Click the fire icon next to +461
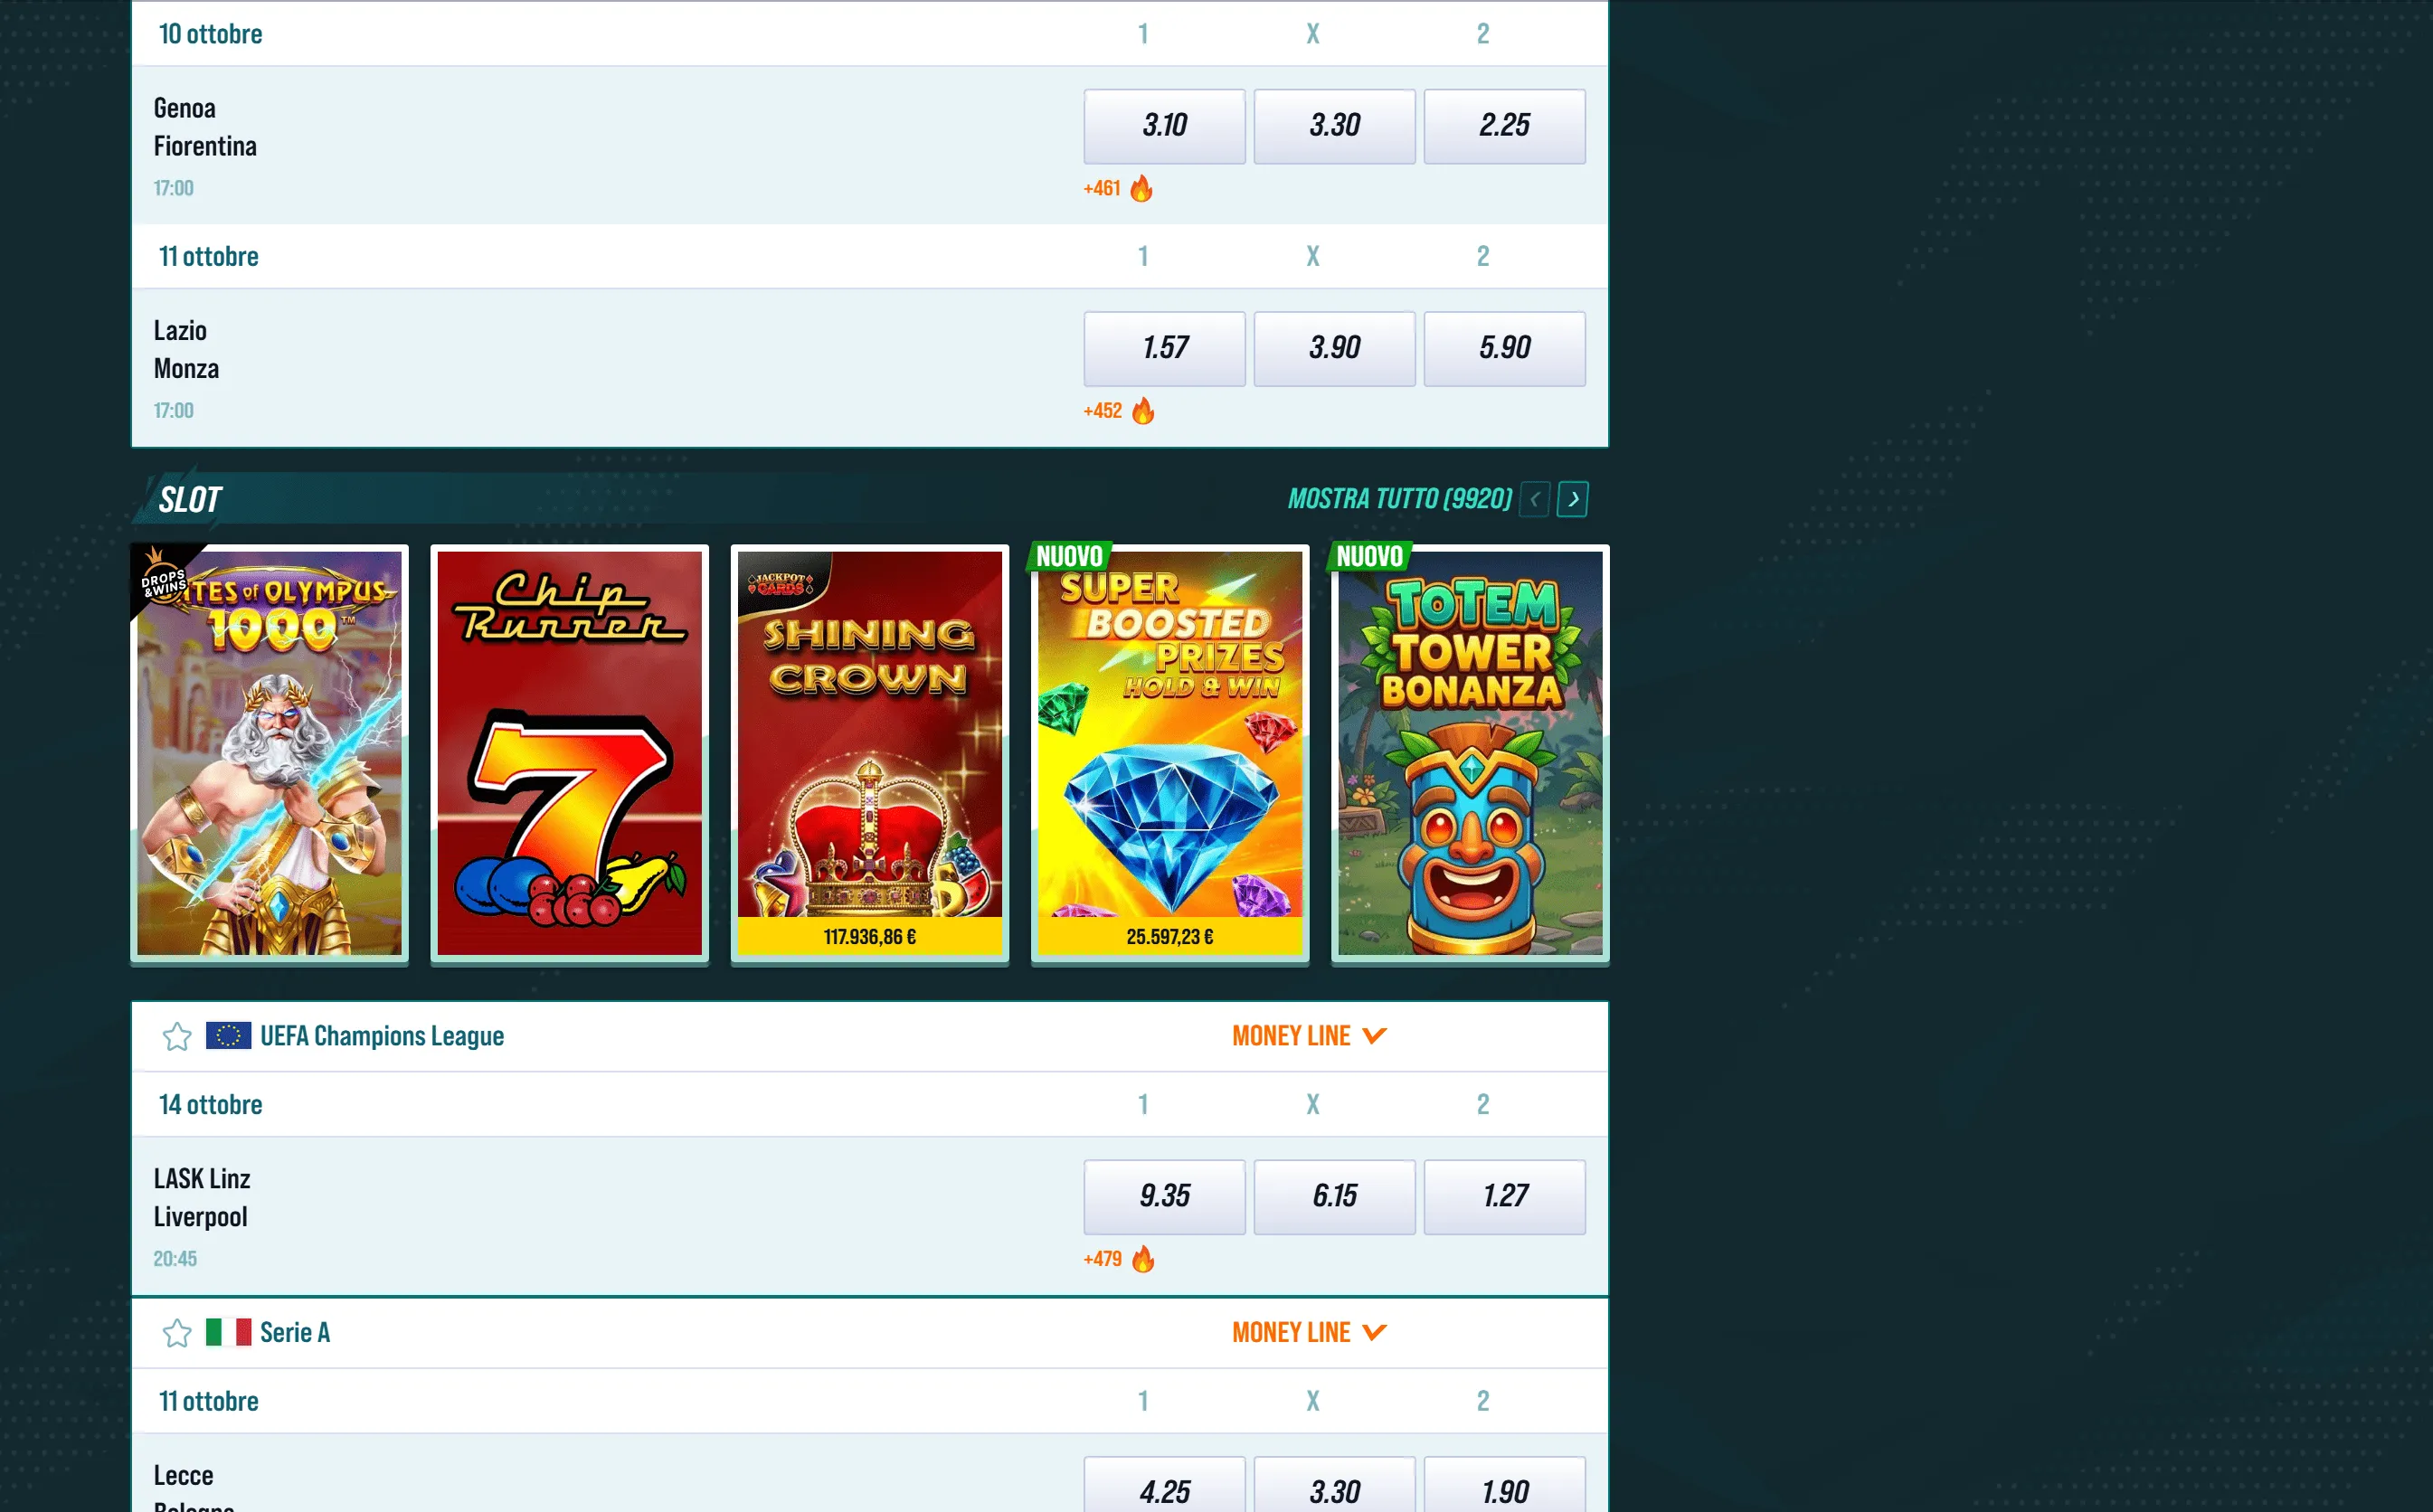Screen dimensions: 2433x1512 click(1141, 188)
